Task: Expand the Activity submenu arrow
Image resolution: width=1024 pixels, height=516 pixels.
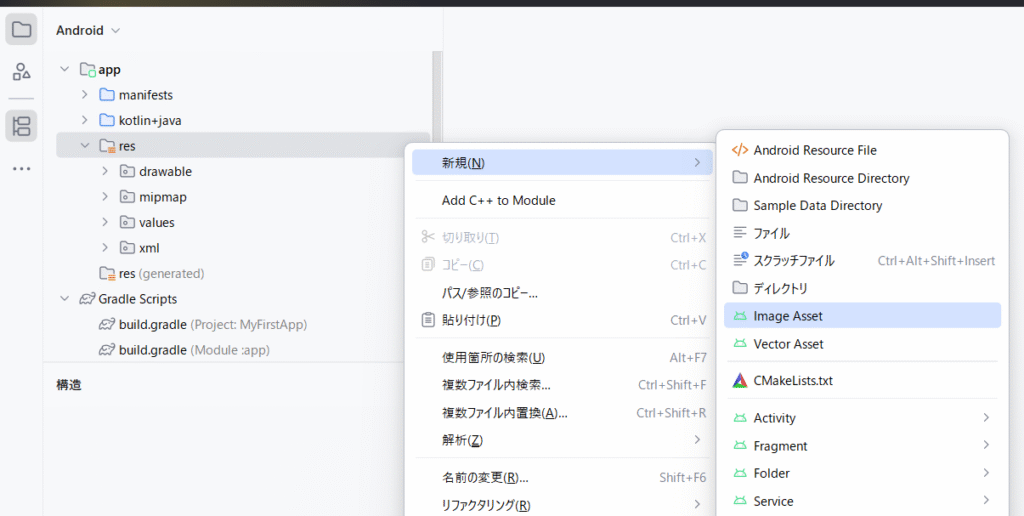Action: 986,418
